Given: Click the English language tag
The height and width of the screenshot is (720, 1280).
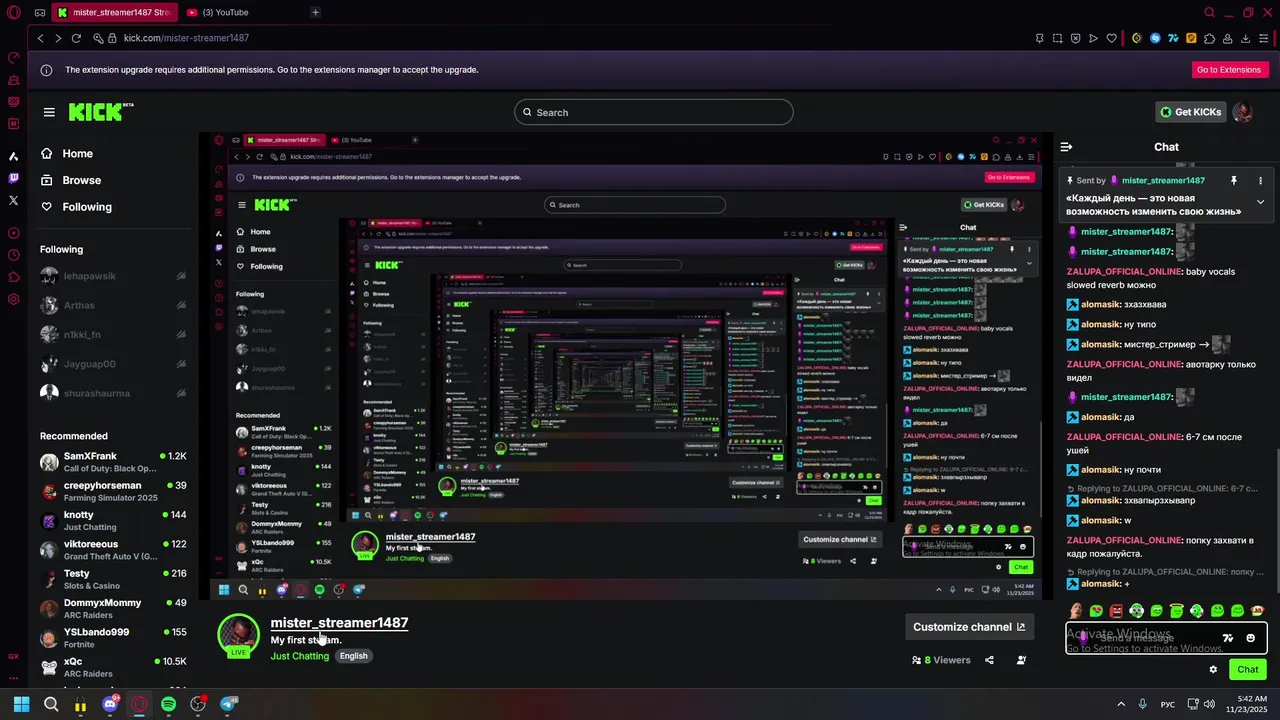Looking at the screenshot, I should (353, 656).
